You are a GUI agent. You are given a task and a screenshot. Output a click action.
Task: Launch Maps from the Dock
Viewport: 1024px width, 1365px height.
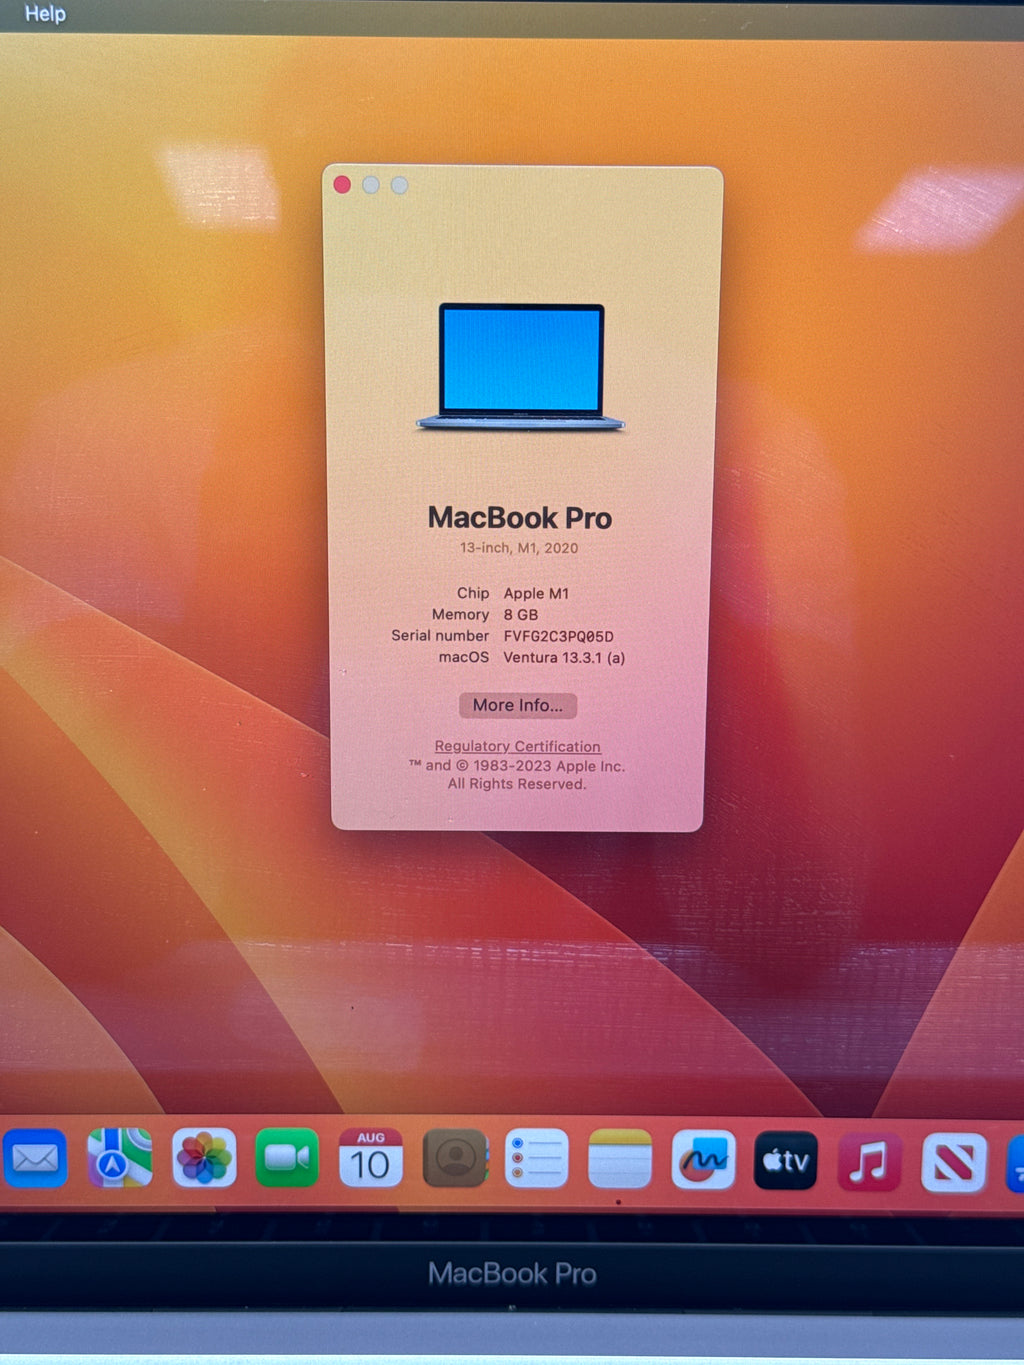click(x=120, y=1157)
